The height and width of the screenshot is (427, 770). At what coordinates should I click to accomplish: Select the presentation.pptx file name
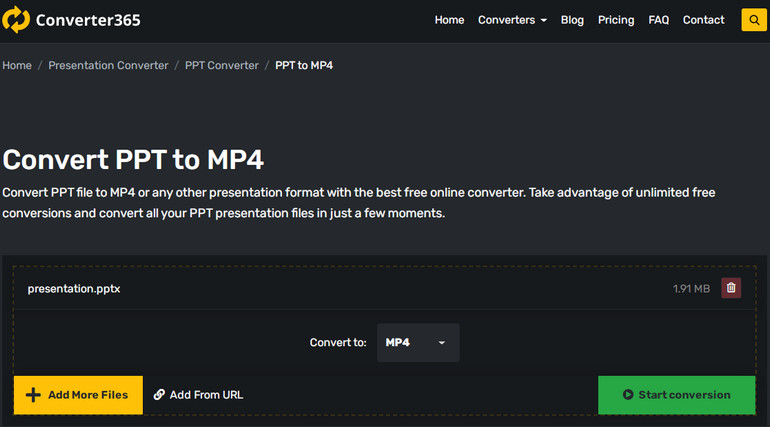click(x=74, y=289)
